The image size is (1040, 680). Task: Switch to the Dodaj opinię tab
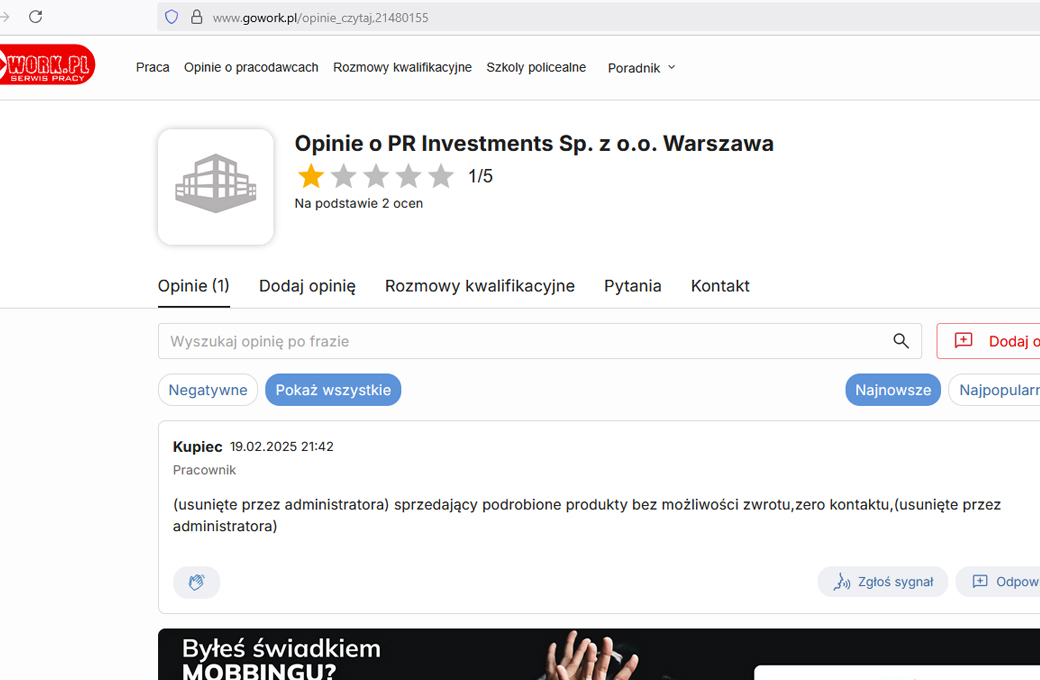point(307,286)
